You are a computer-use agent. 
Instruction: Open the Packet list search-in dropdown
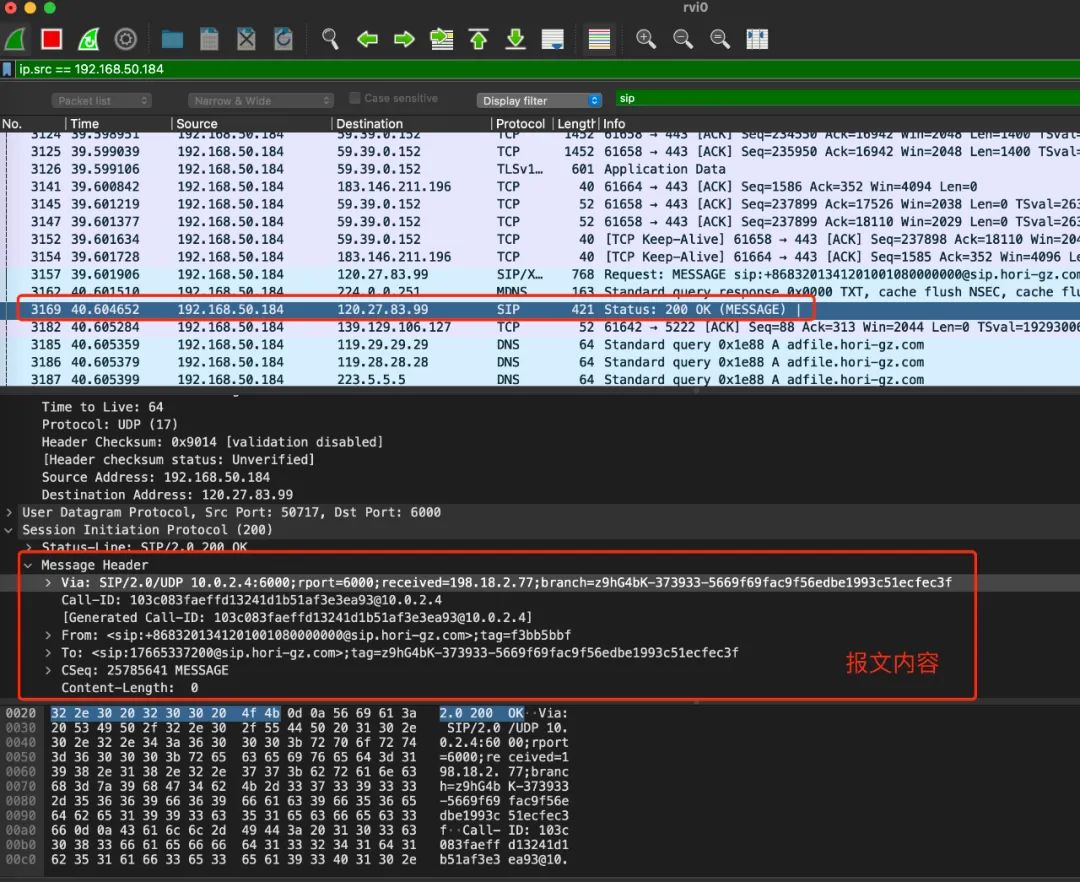pos(101,101)
